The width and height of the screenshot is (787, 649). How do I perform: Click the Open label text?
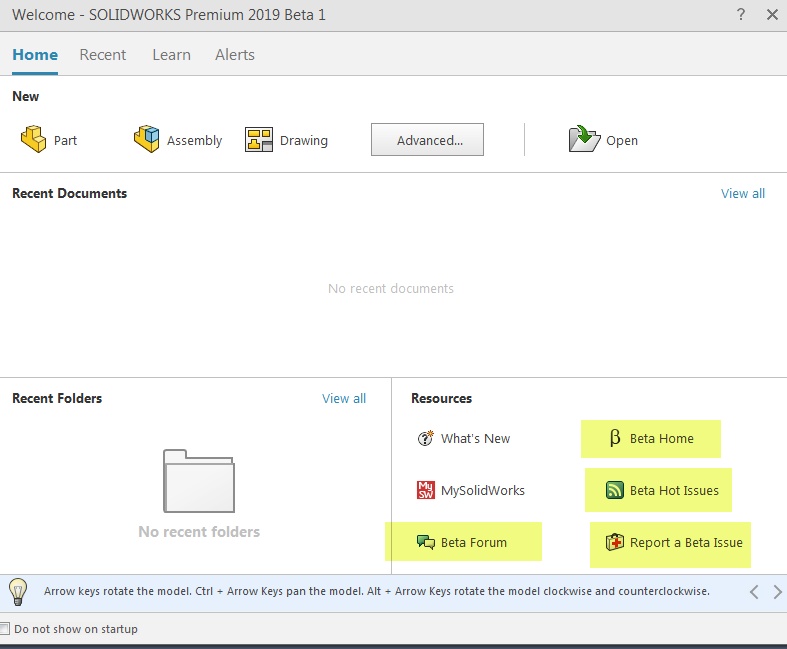point(622,141)
